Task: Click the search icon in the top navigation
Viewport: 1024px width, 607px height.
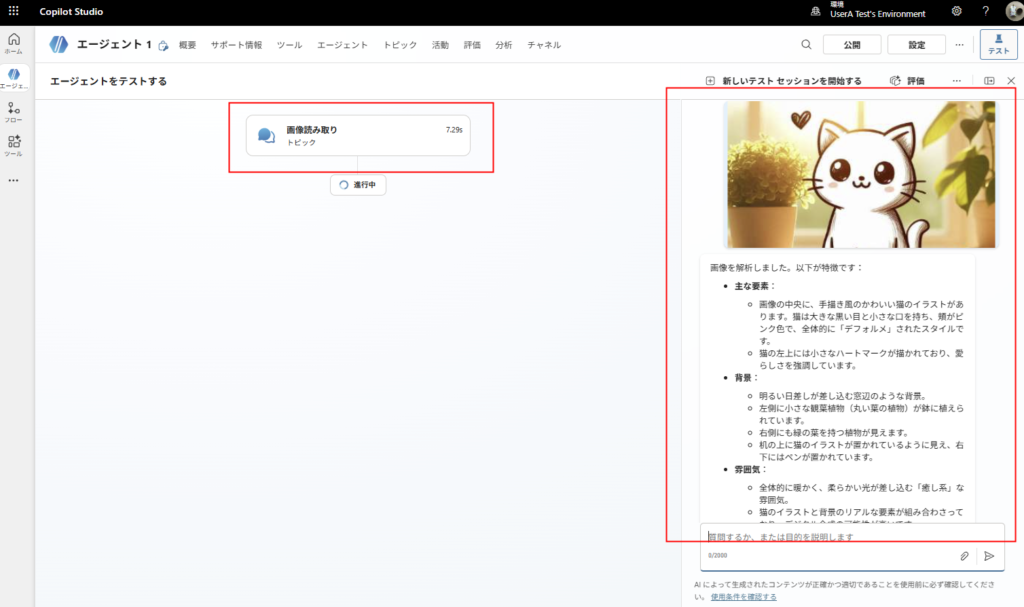Action: (x=806, y=44)
